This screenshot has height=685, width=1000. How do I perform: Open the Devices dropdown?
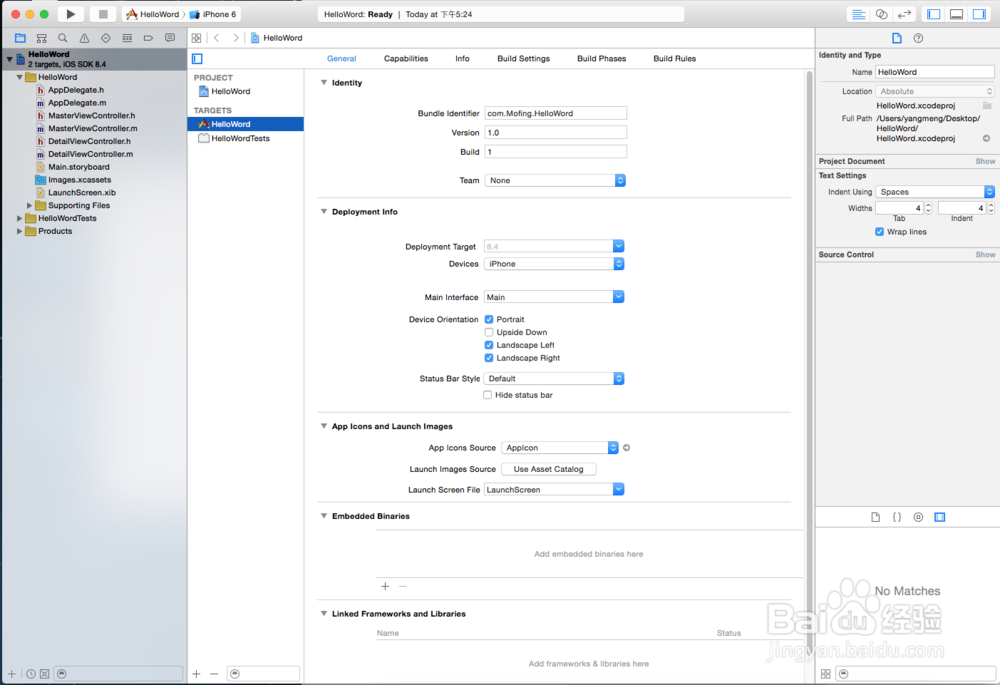(554, 264)
